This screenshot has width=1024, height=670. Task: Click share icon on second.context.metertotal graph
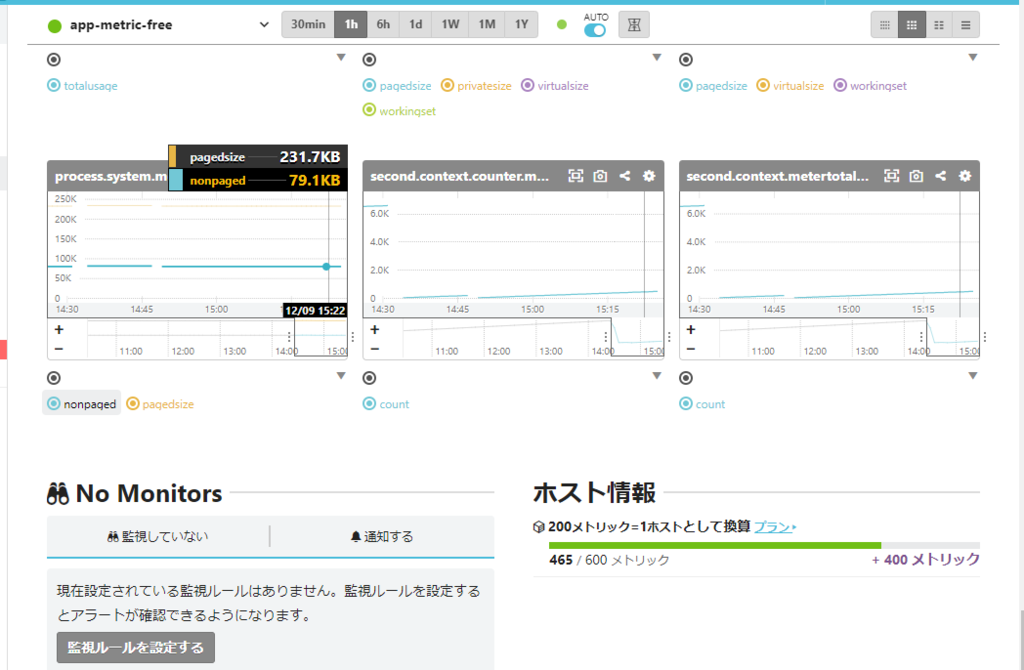point(941,176)
